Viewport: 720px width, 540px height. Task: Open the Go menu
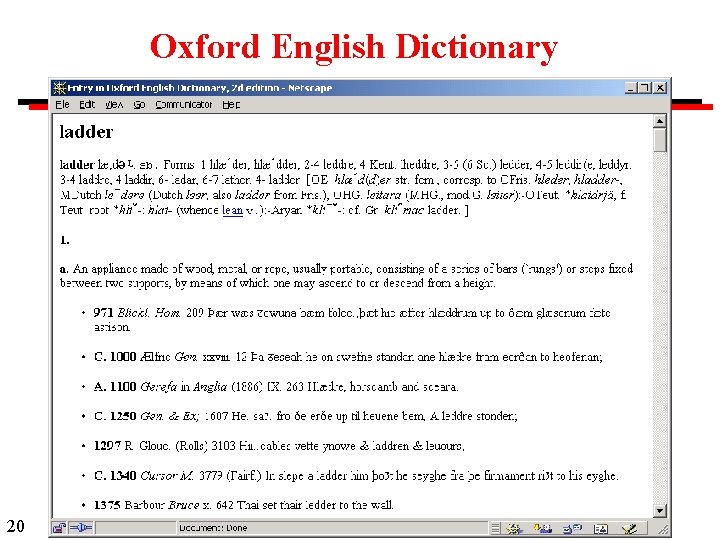pyautogui.click(x=139, y=105)
